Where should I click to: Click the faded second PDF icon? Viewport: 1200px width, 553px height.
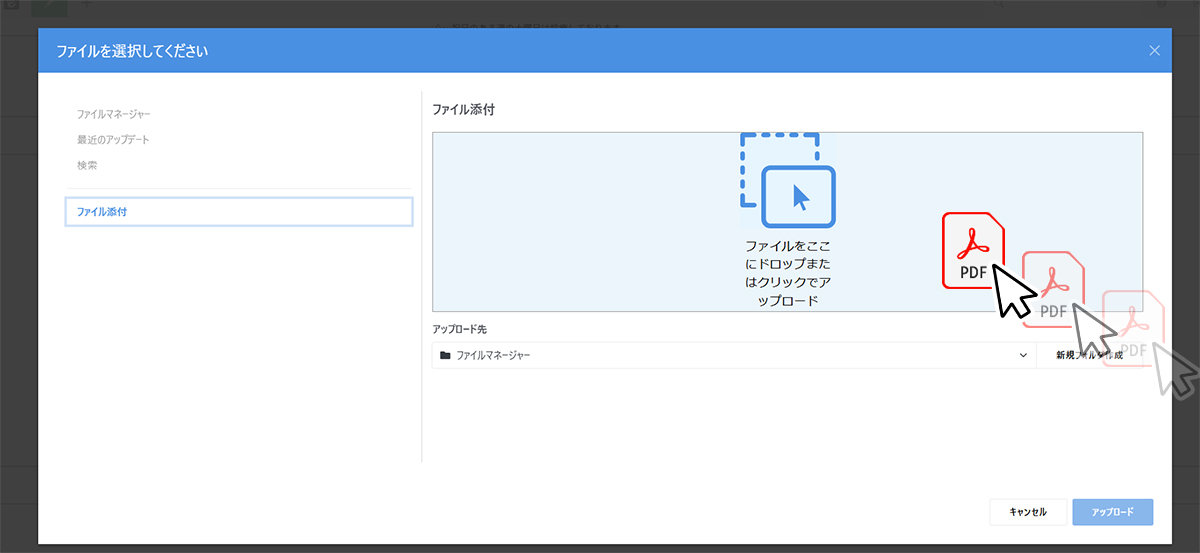coord(1053,287)
